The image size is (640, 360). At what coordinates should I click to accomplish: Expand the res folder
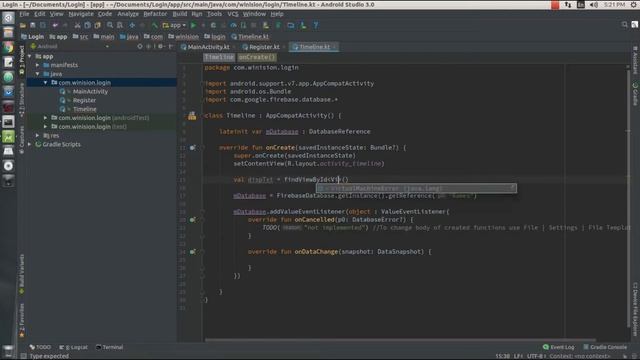[x=38, y=136]
